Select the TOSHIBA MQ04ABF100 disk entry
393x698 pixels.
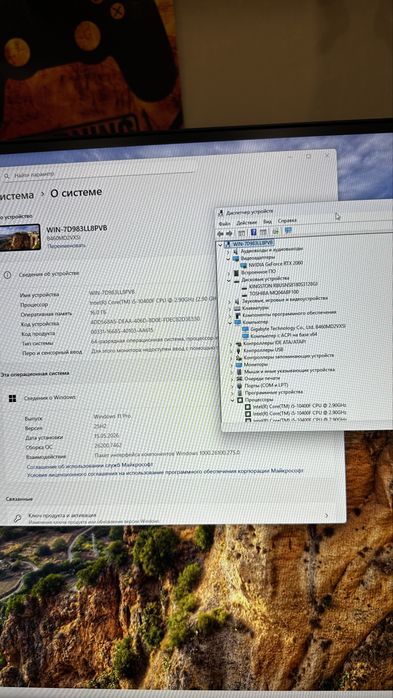tap(274, 292)
